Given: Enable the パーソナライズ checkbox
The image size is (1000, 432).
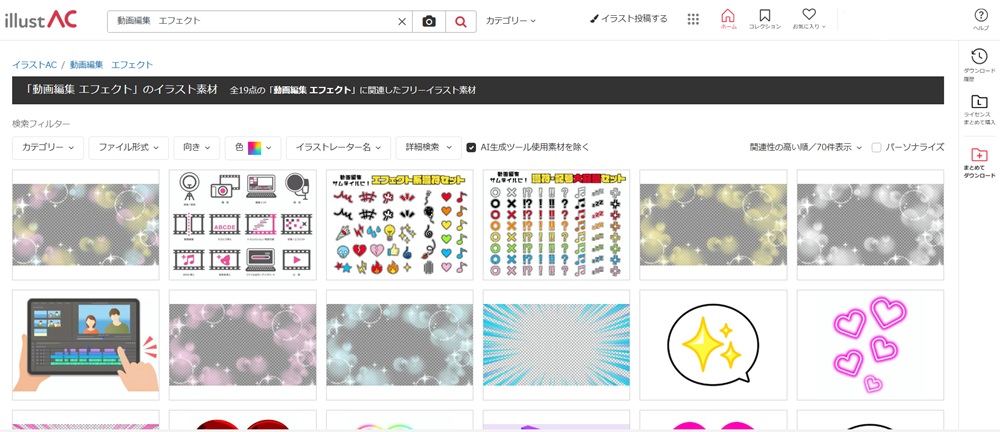Looking at the screenshot, I should [x=876, y=147].
